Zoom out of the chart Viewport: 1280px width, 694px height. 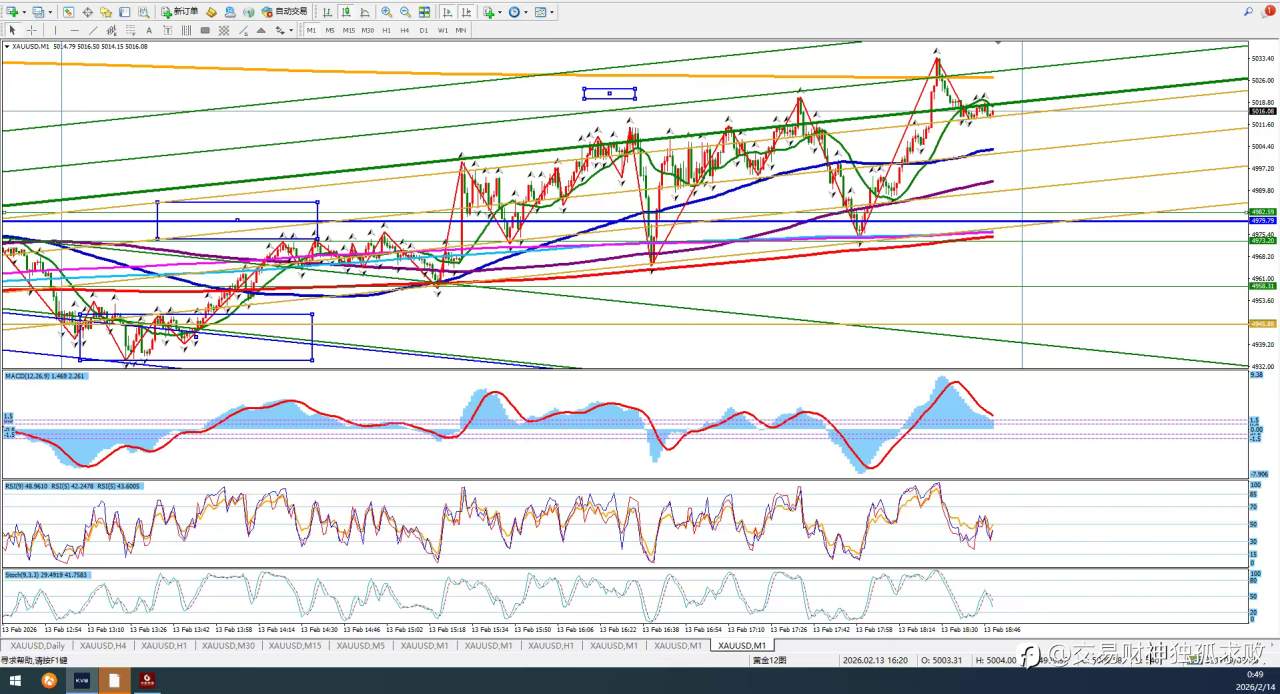tap(405, 12)
